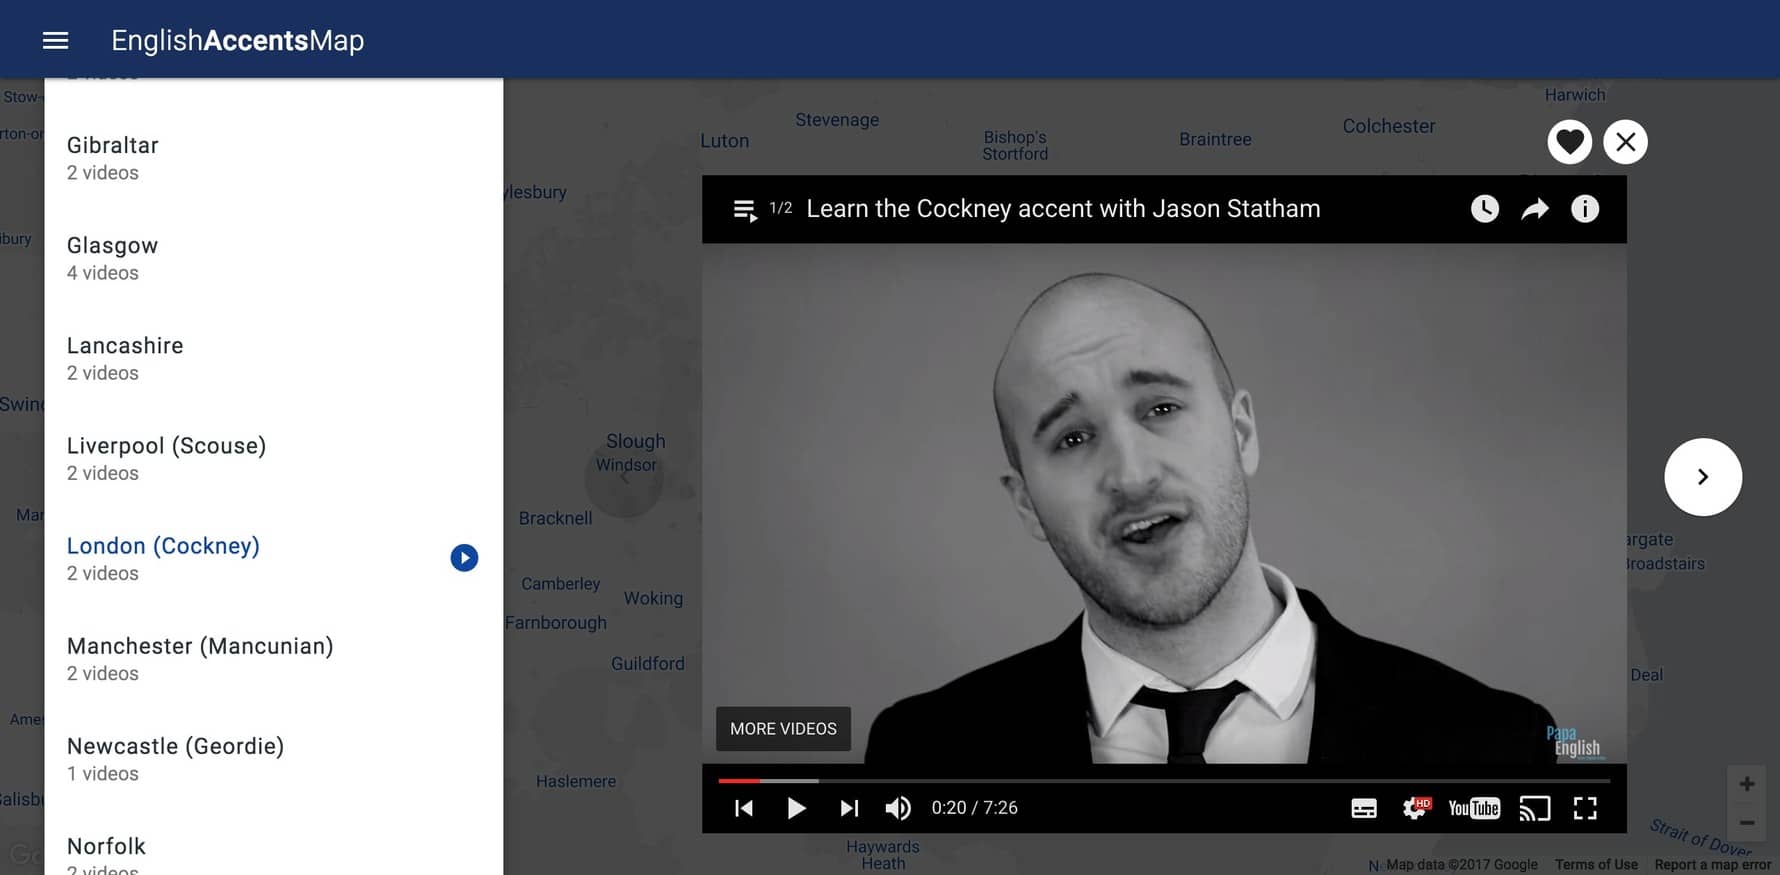The image size is (1780, 875).
Task: Select Lancashire from the accents list
Action: (x=274, y=358)
